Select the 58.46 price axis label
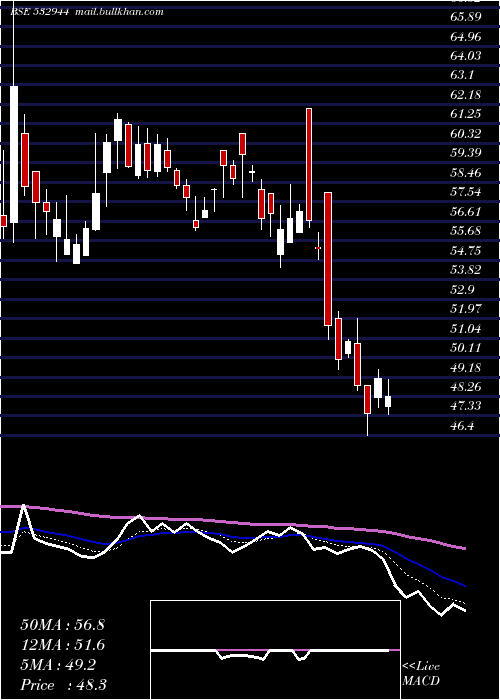Screen dimensions: 500x700 pyautogui.click(x=466, y=172)
